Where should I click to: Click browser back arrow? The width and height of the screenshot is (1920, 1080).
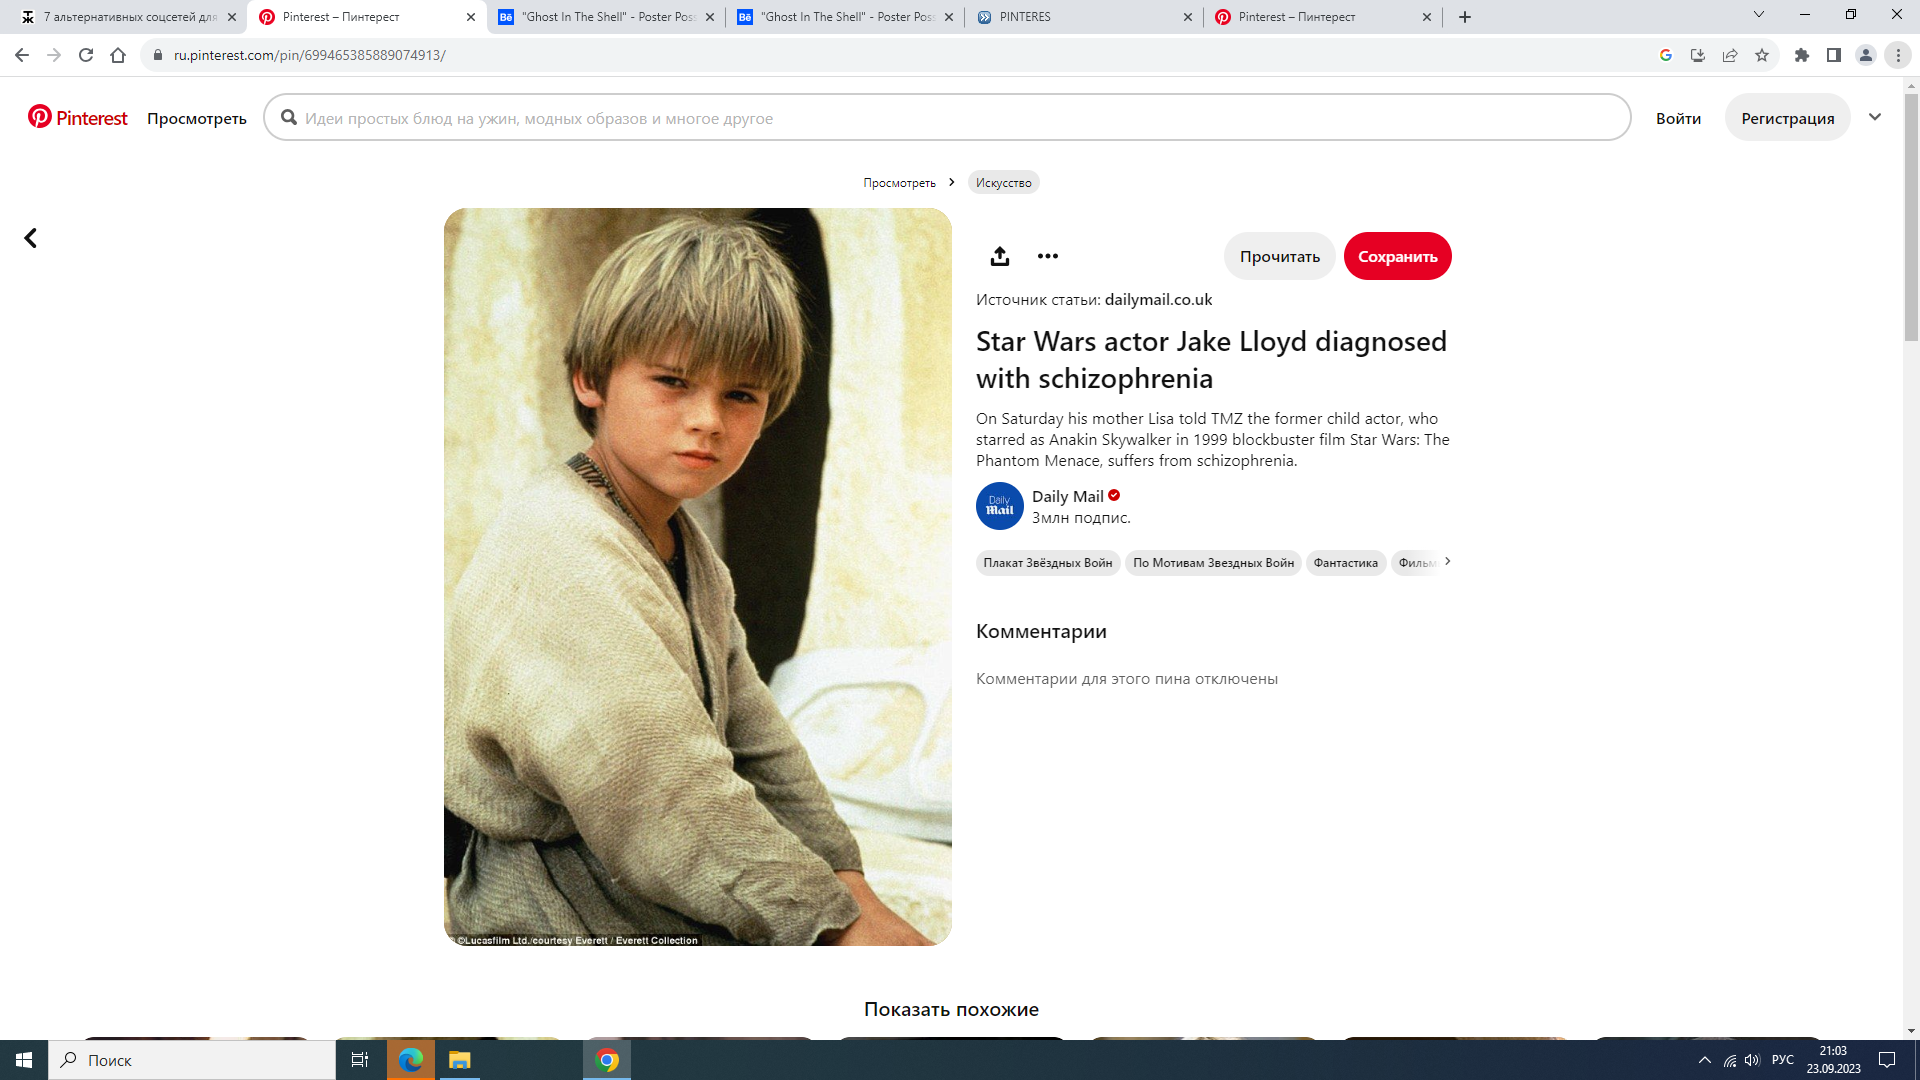[22, 55]
